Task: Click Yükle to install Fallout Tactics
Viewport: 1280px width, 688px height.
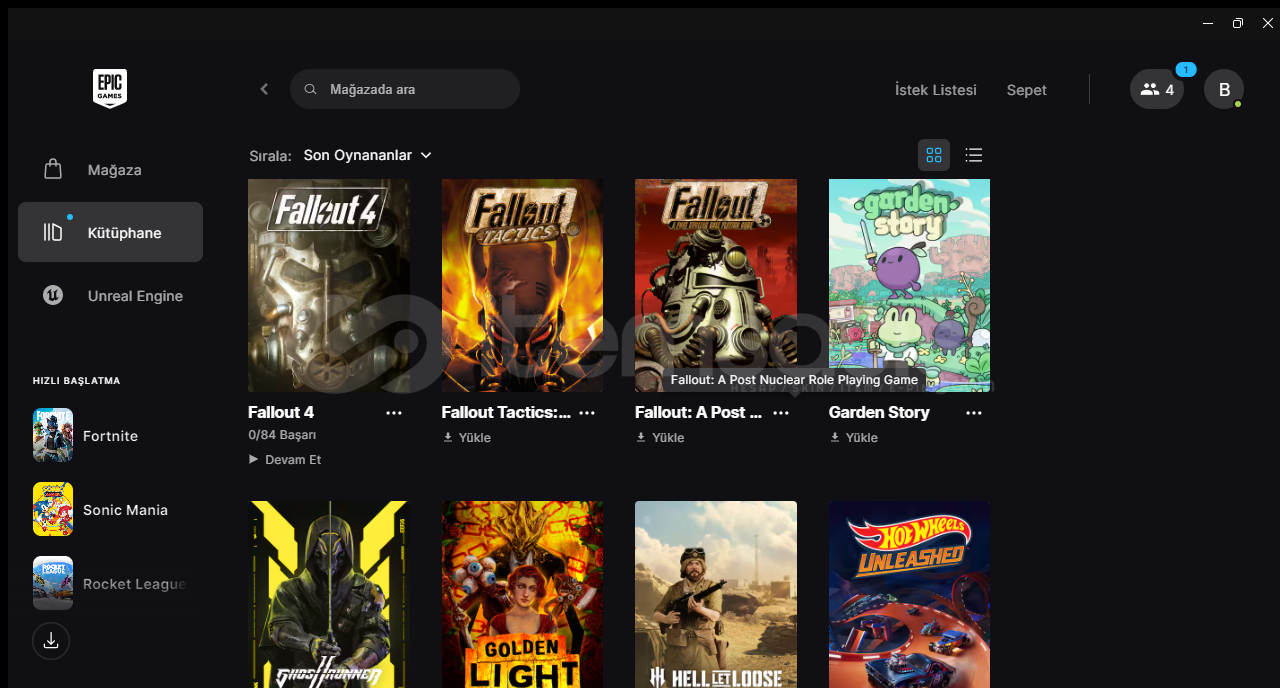Action: click(466, 438)
